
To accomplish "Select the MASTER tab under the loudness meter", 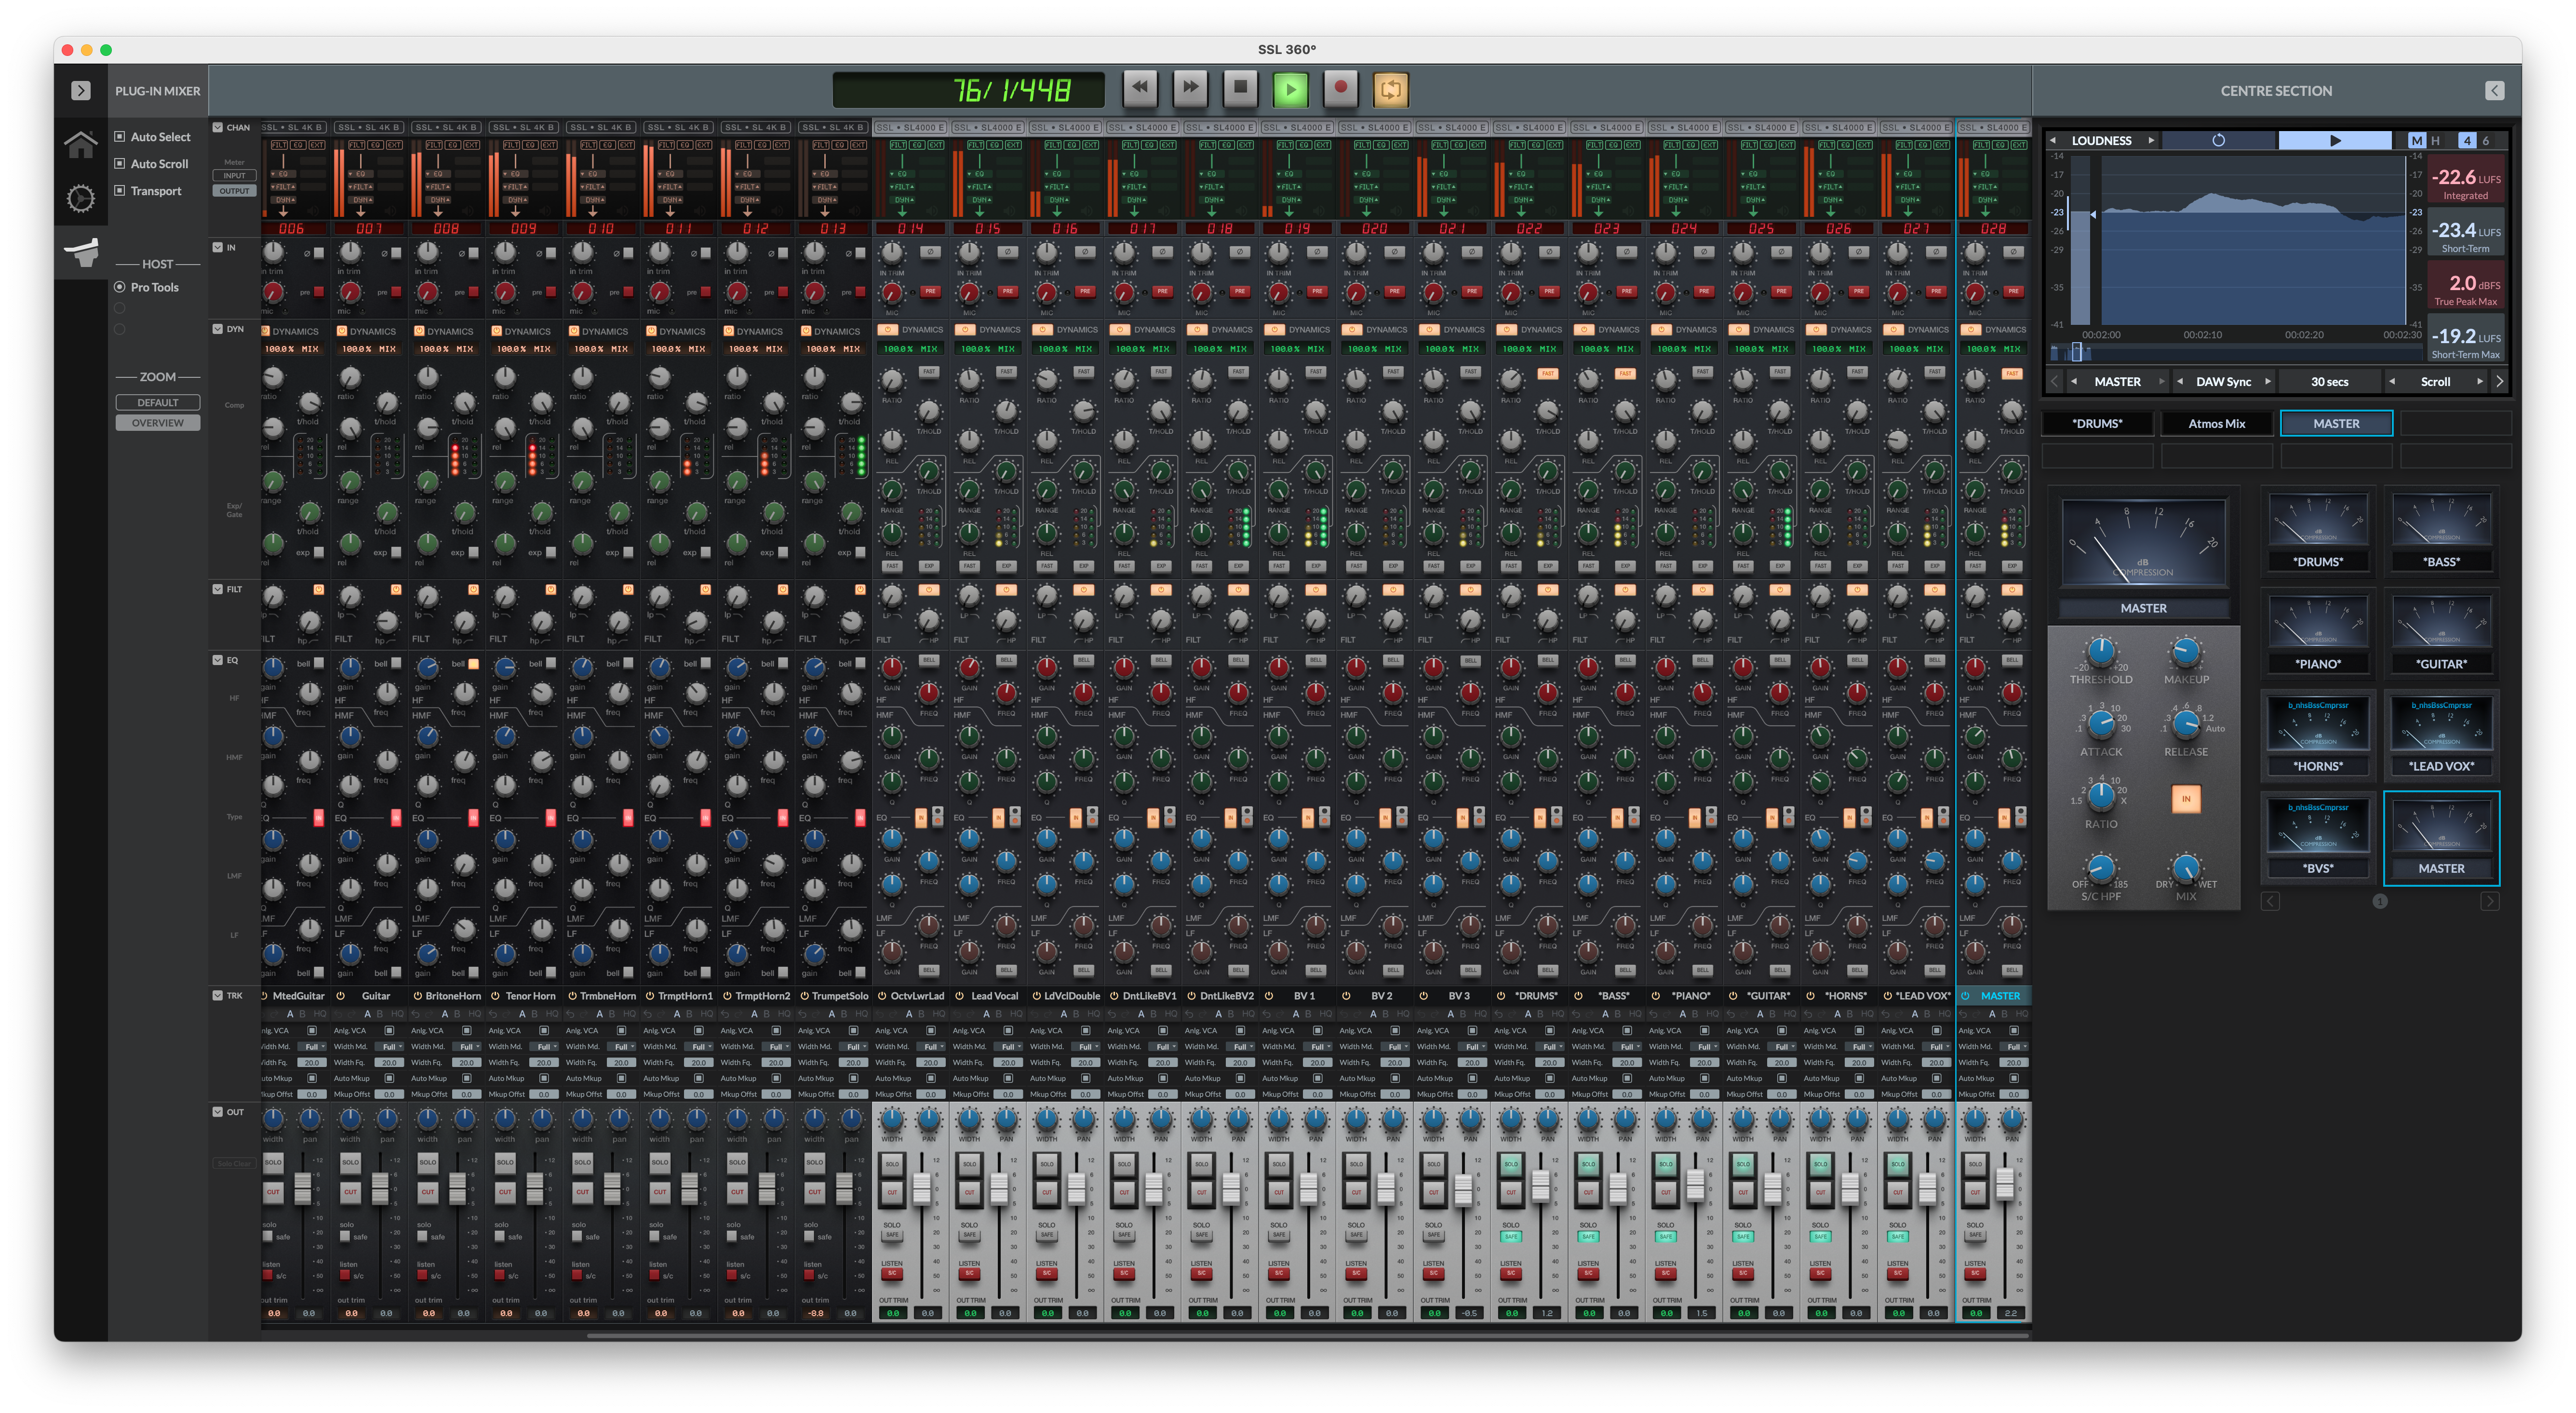I will coord(2336,424).
